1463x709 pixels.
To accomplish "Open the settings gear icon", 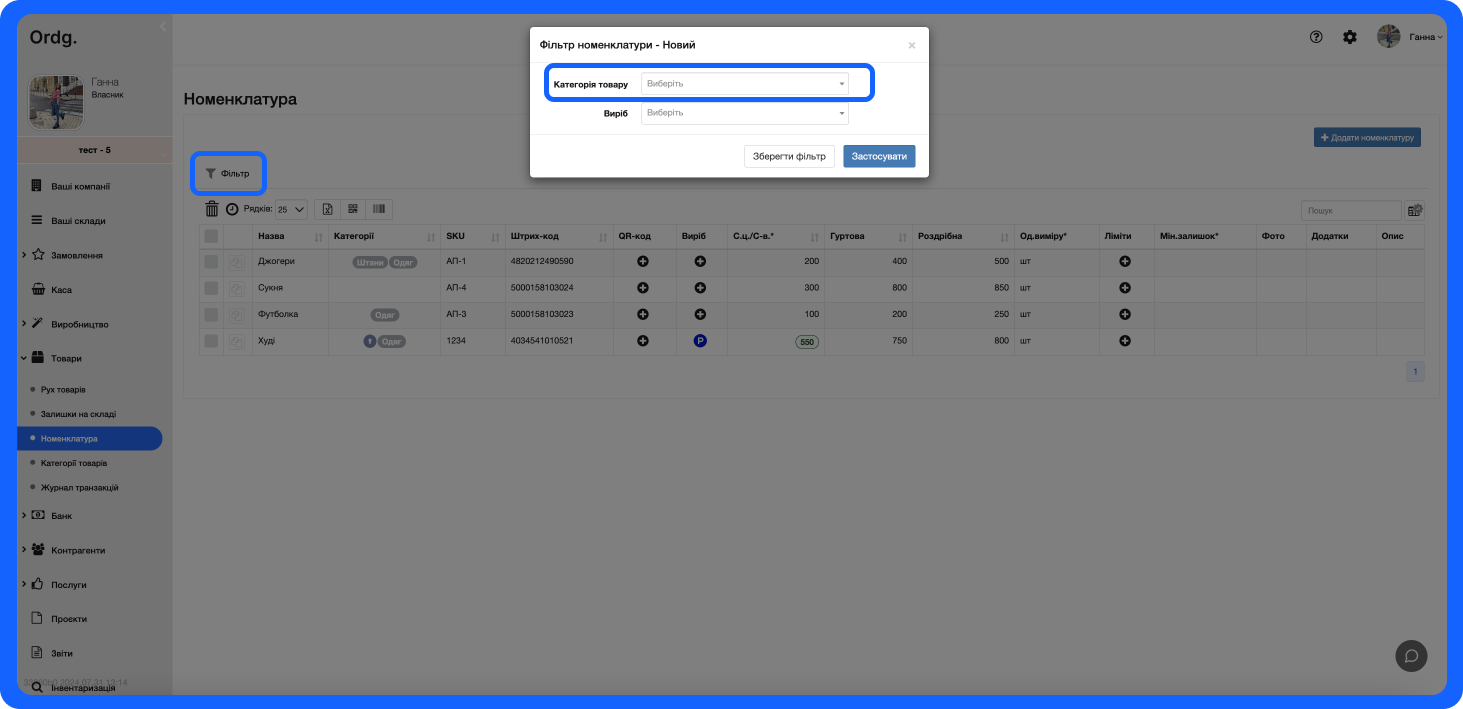I will [x=1350, y=37].
